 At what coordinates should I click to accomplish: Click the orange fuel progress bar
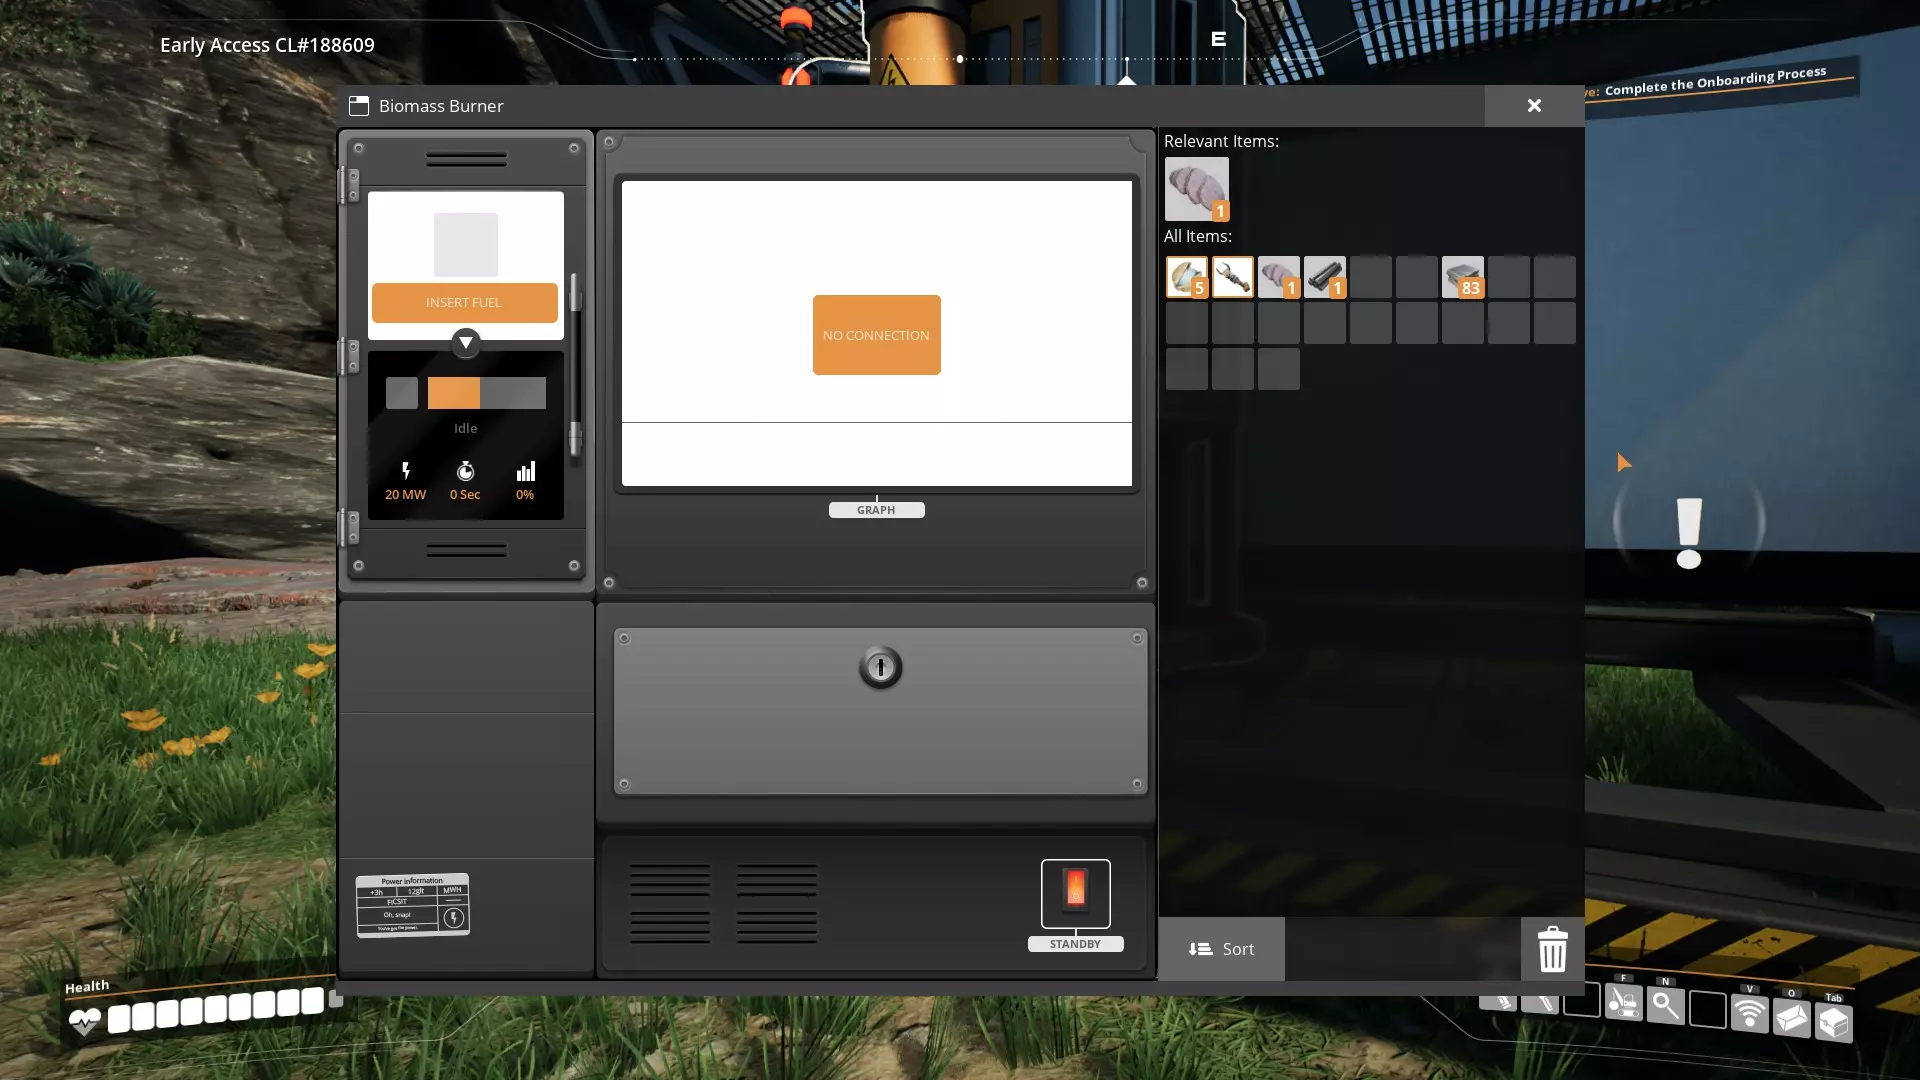[454, 393]
